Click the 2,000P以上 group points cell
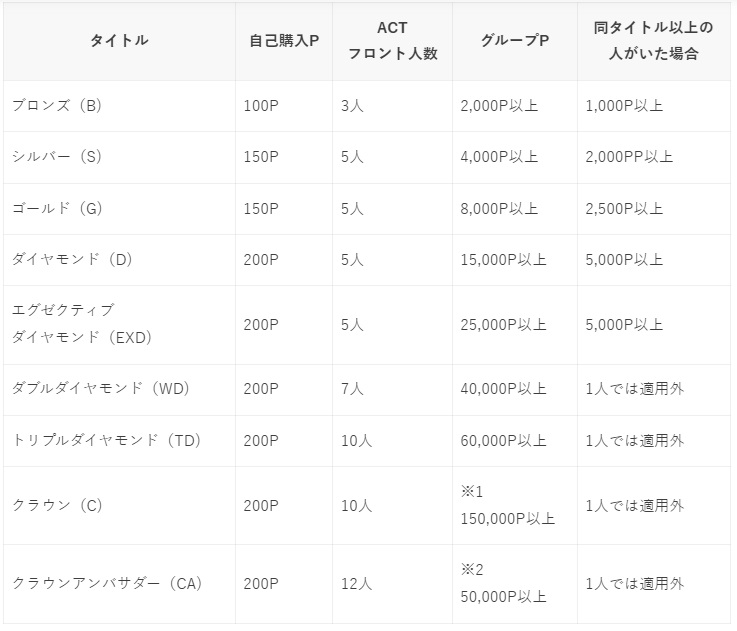This screenshot has height=631, width=737. click(x=515, y=106)
